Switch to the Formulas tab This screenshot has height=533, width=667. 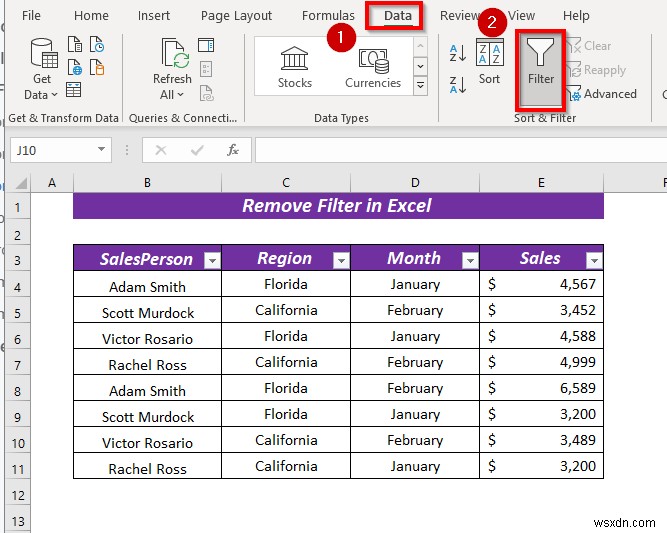[x=328, y=16]
